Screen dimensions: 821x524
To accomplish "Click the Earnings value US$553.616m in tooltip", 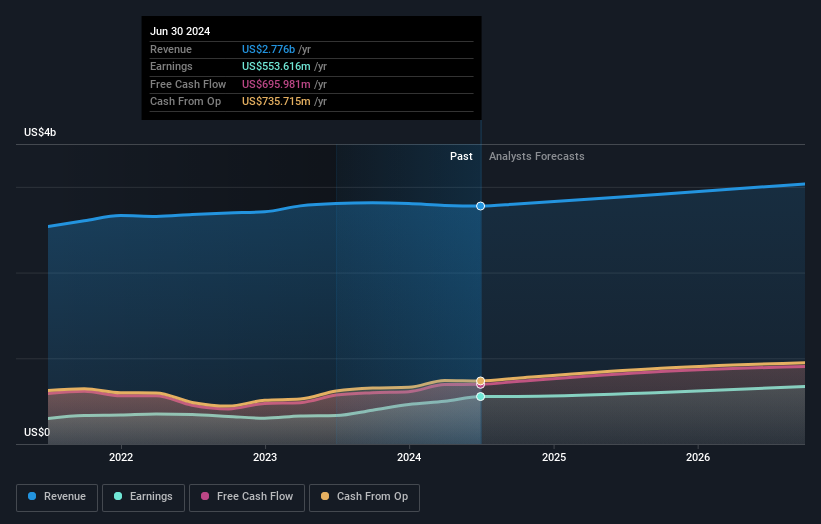I will (276, 66).
